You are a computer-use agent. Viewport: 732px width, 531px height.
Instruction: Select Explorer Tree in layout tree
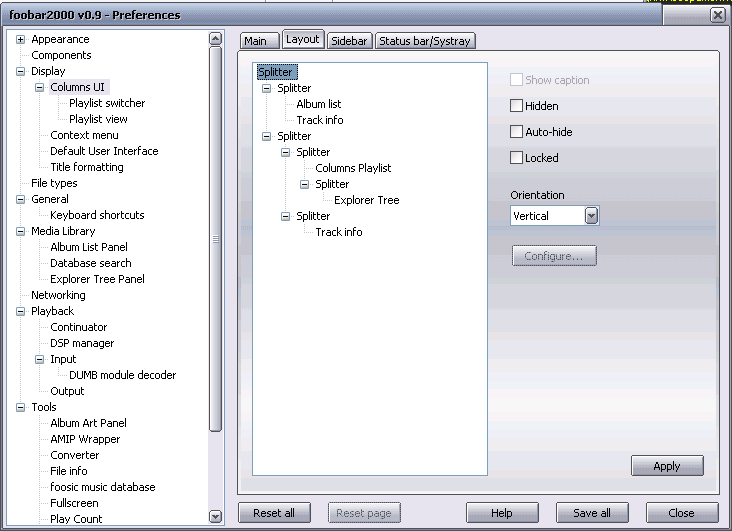[366, 200]
